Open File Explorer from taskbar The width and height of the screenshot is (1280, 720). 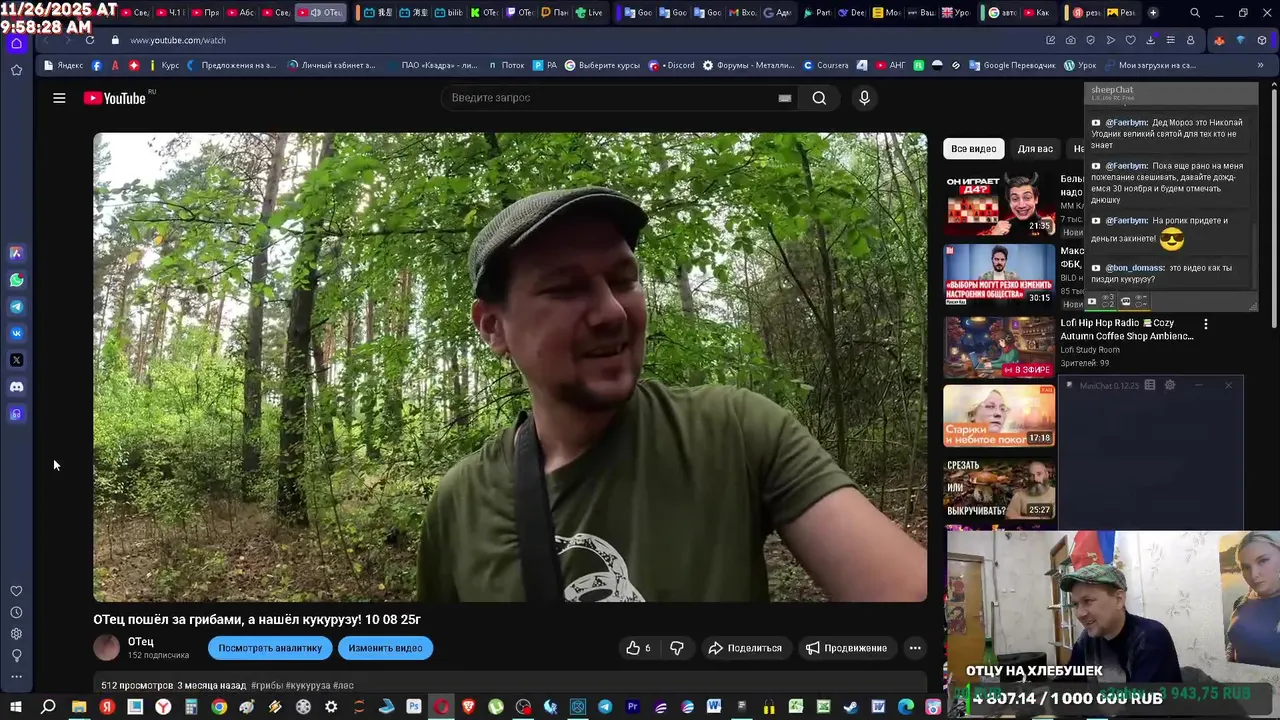point(78,707)
